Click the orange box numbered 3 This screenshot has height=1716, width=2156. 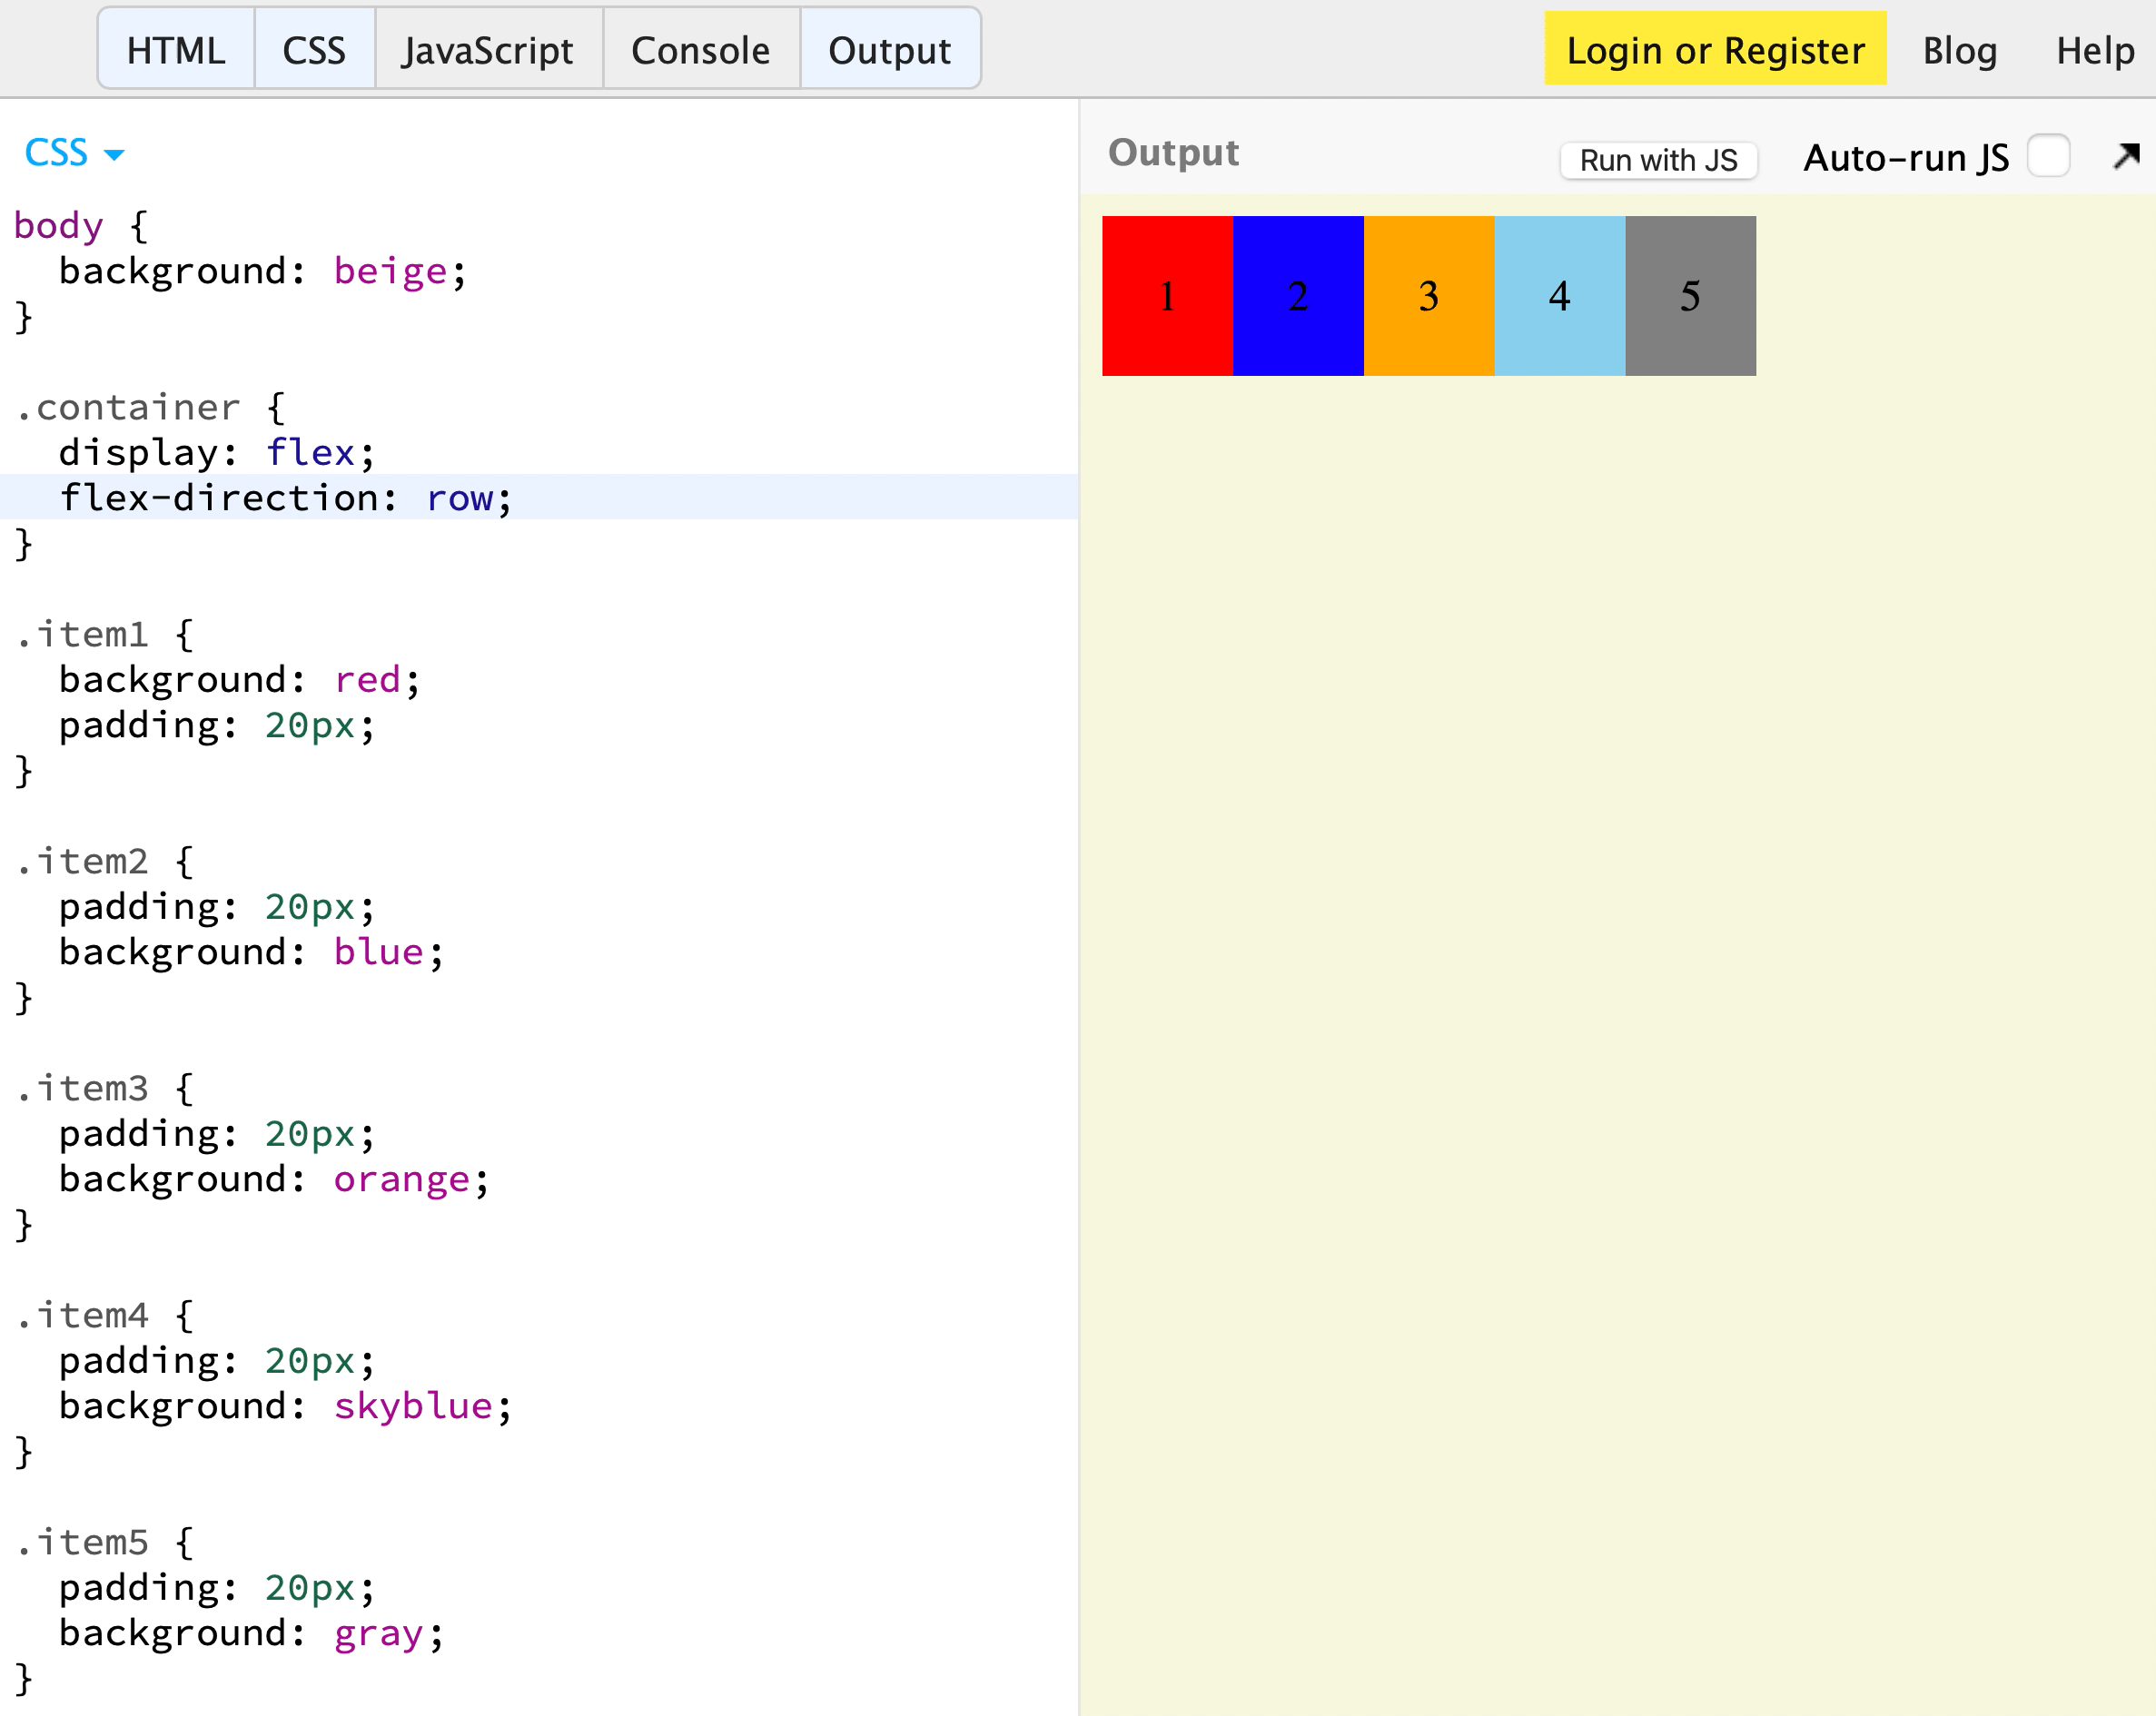point(1429,296)
